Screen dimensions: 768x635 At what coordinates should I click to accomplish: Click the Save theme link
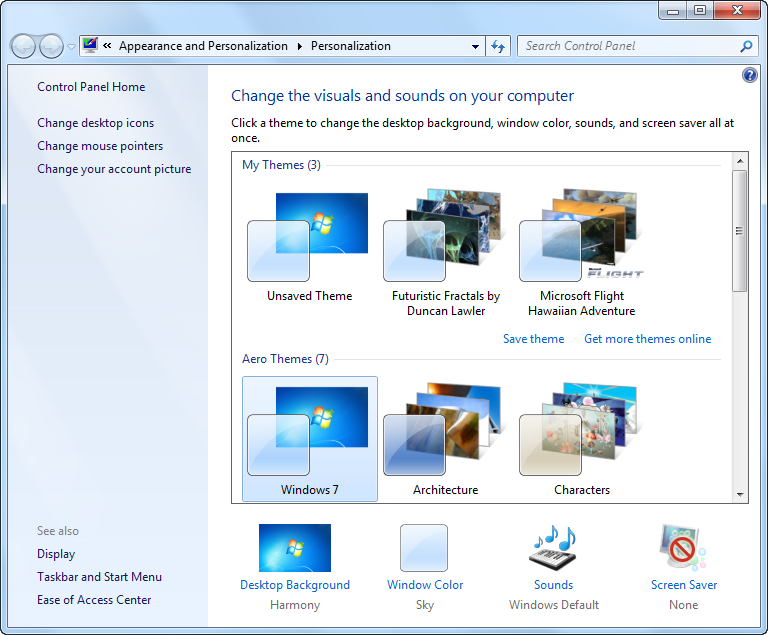tap(533, 339)
